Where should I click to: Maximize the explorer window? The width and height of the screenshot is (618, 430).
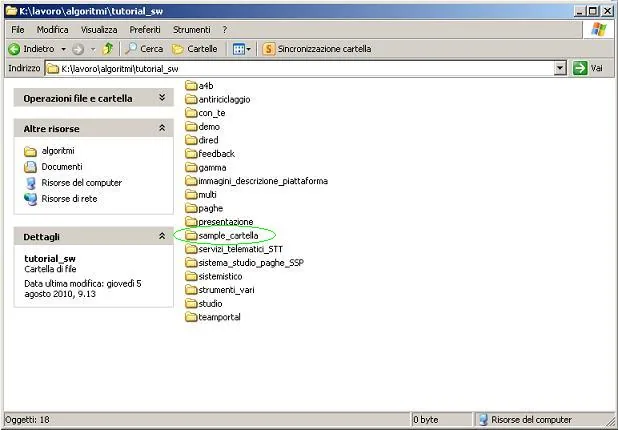click(x=593, y=11)
